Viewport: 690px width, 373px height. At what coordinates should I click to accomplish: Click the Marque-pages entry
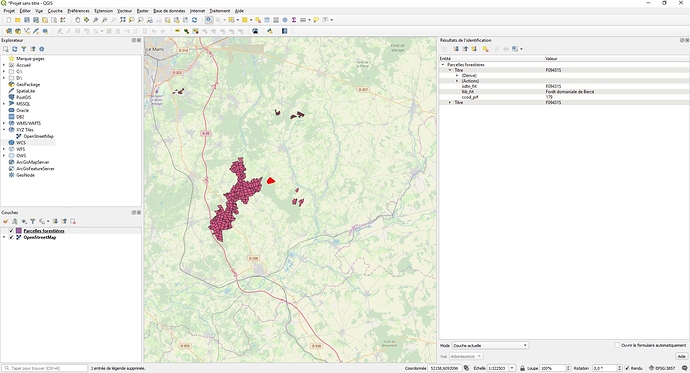pyautogui.click(x=30, y=59)
